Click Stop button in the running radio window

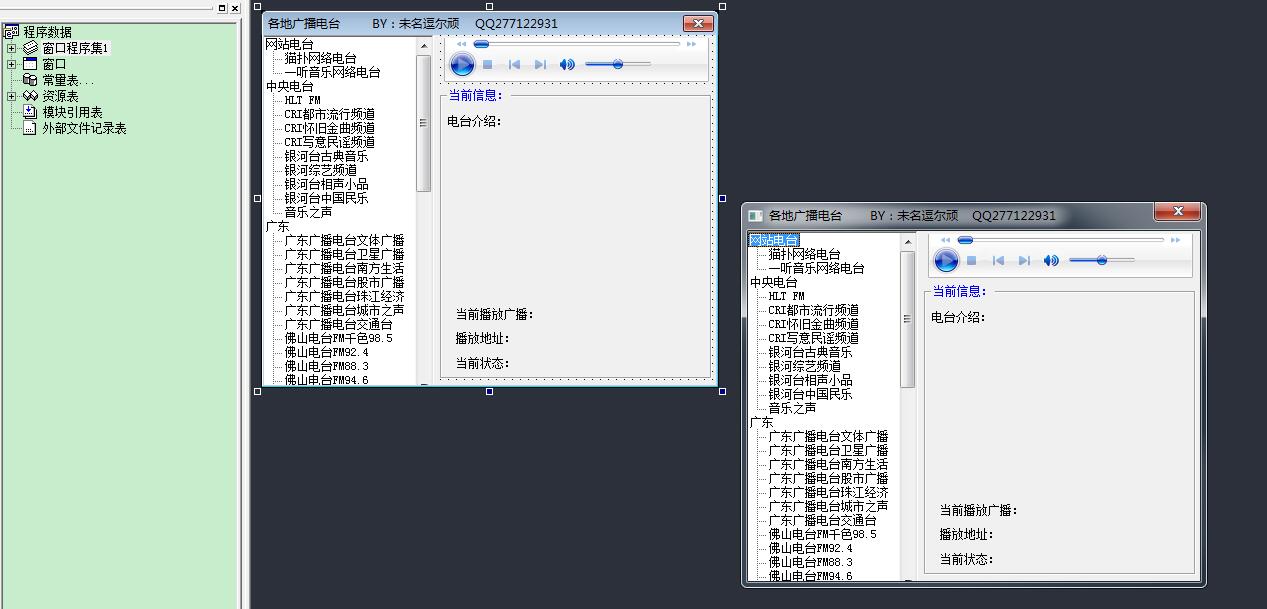tap(971, 261)
